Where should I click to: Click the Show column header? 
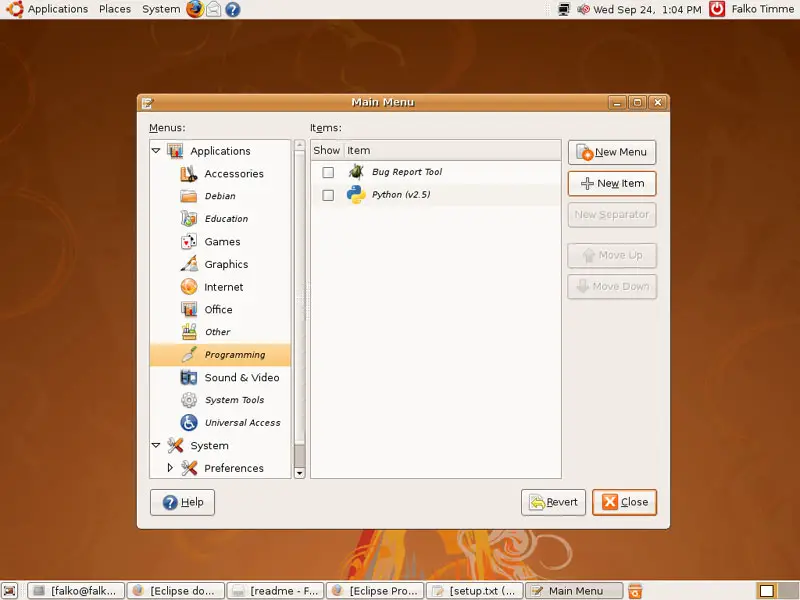(x=327, y=151)
